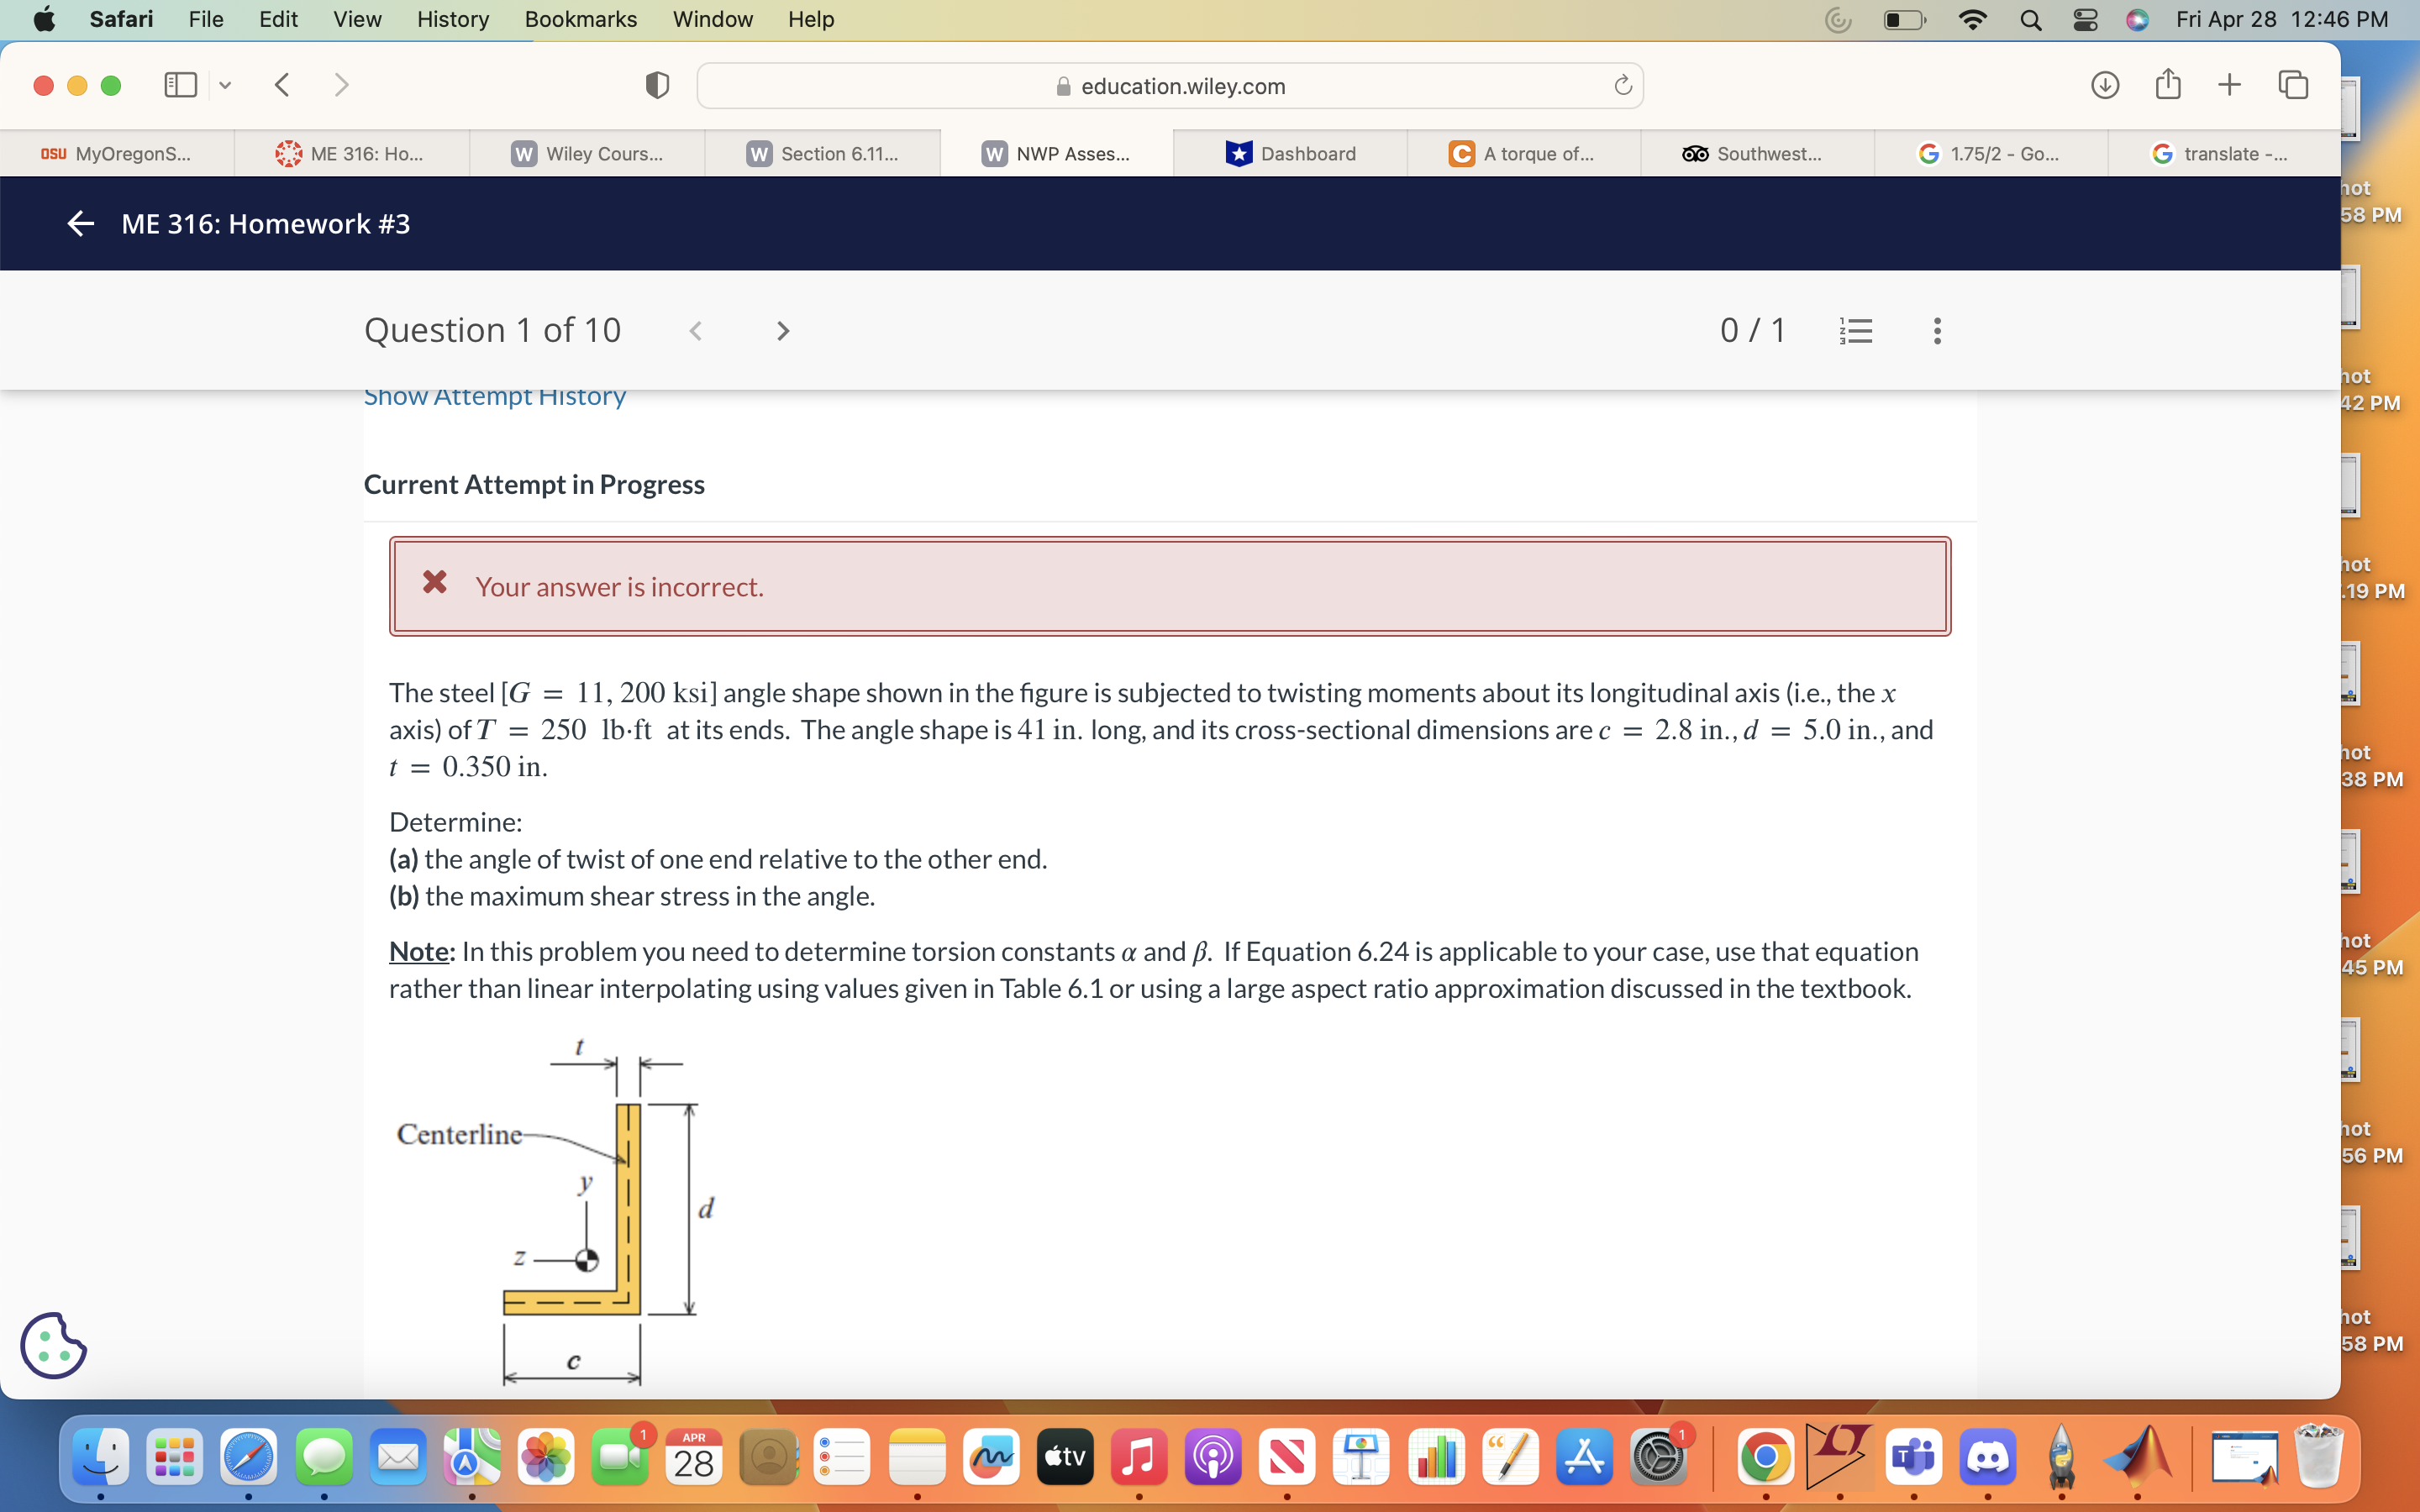Go to next question chevron

[783, 331]
